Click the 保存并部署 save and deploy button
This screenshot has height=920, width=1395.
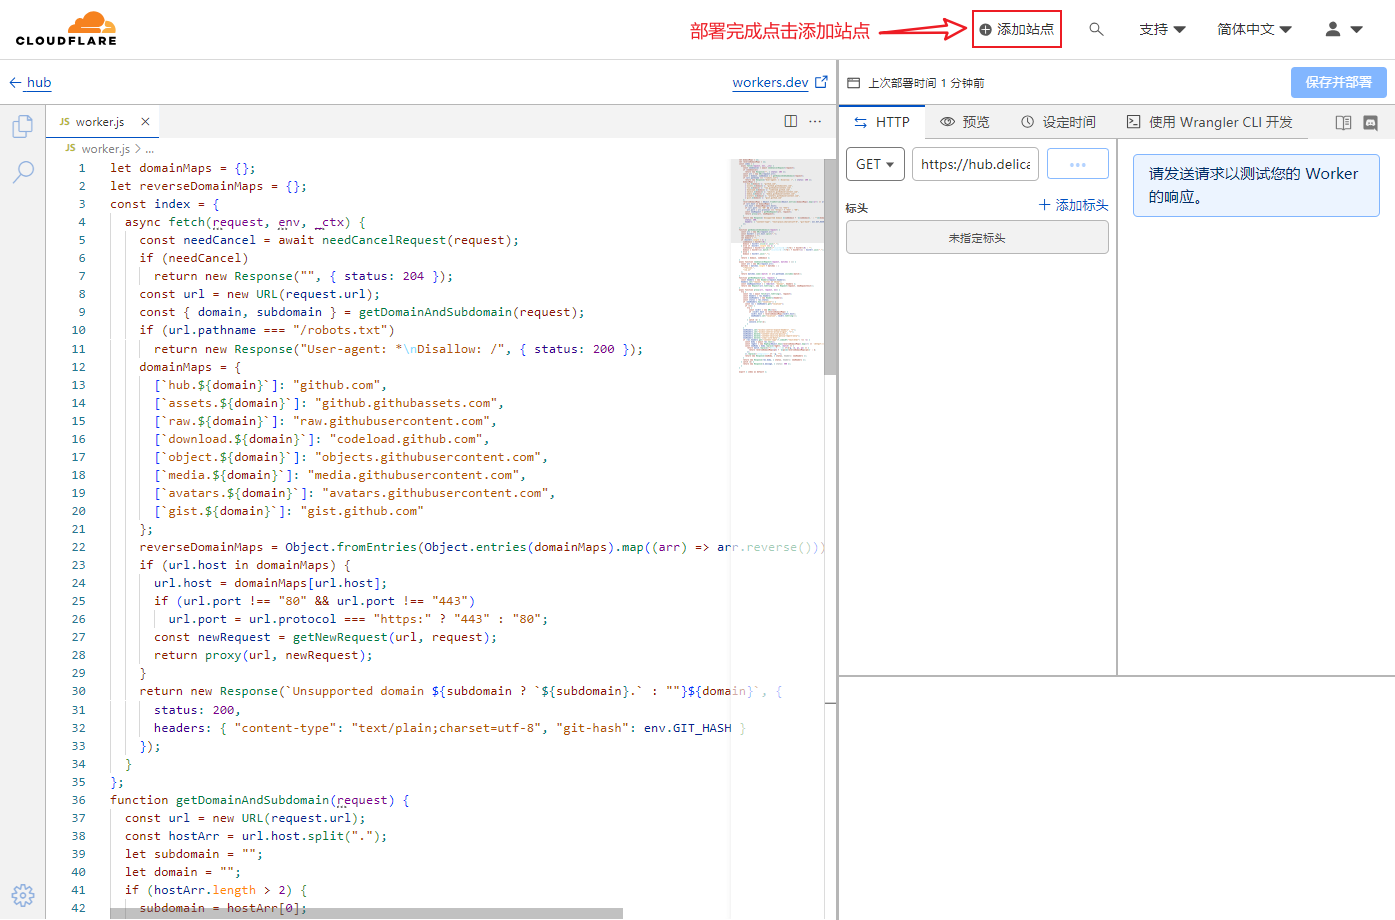[x=1338, y=82]
